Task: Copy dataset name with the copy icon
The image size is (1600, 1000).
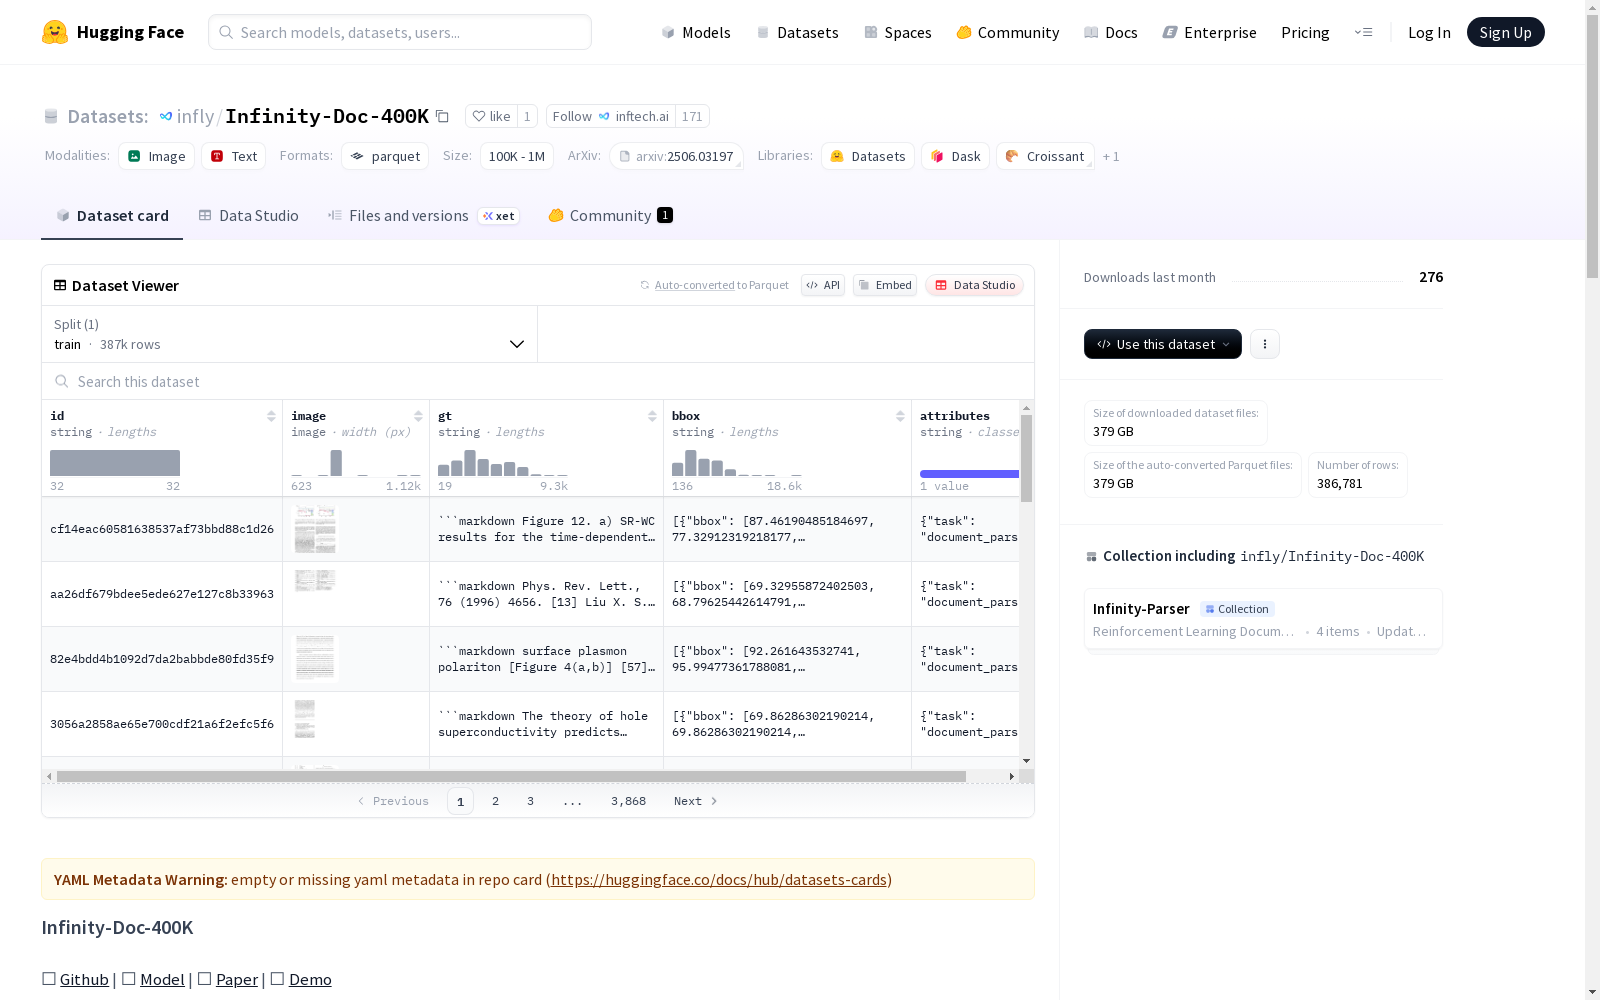Action: click(x=442, y=117)
